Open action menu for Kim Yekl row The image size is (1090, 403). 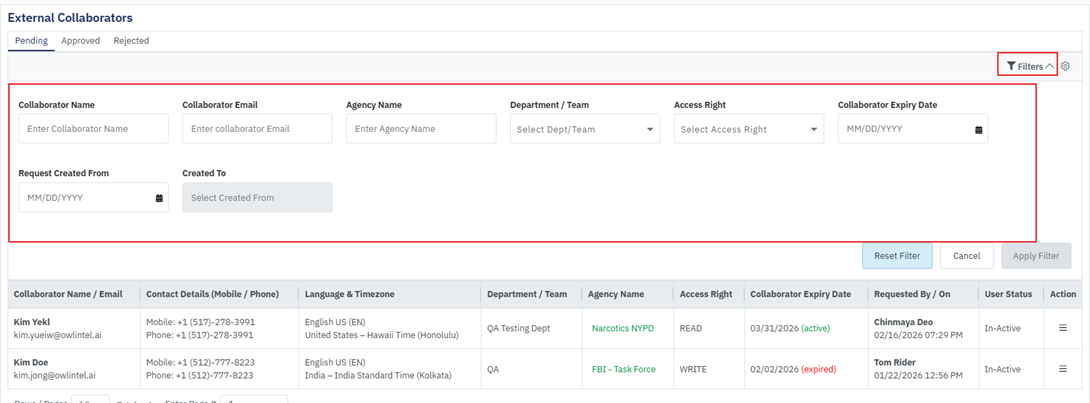coord(1063,327)
